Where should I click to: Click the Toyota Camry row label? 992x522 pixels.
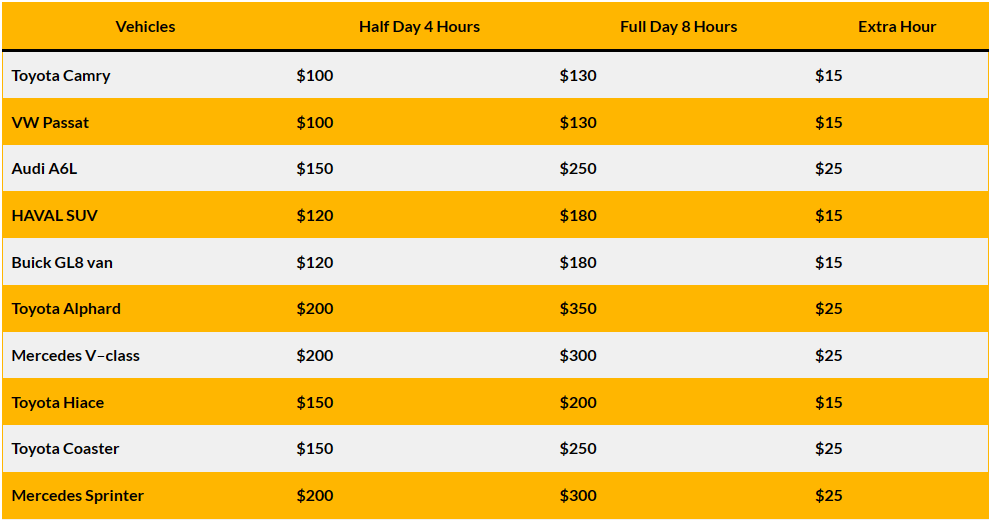point(61,76)
